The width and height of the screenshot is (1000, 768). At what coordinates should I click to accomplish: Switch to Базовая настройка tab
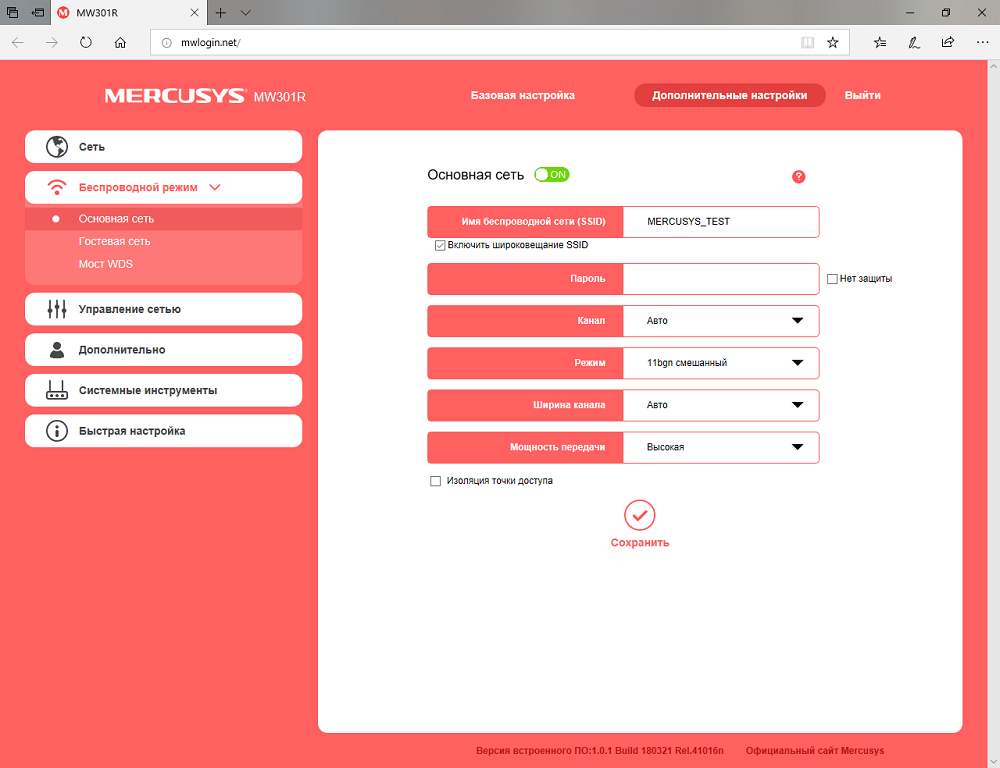[523, 95]
